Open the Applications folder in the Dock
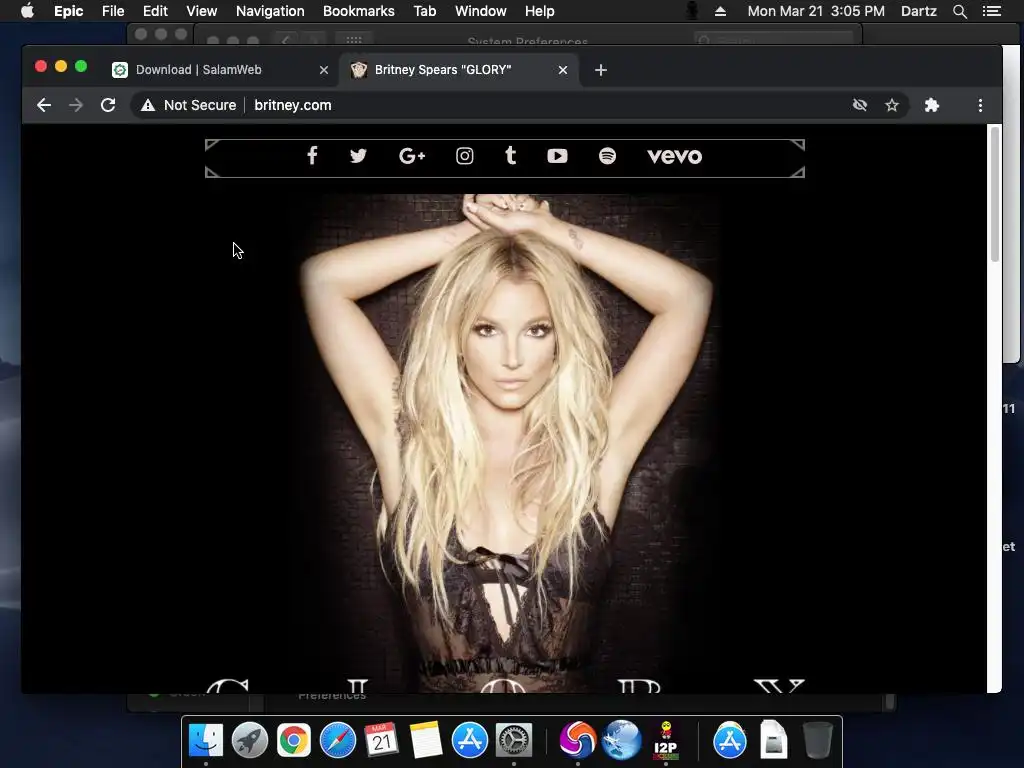Image resolution: width=1024 pixels, height=768 pixels. point(729,740)
